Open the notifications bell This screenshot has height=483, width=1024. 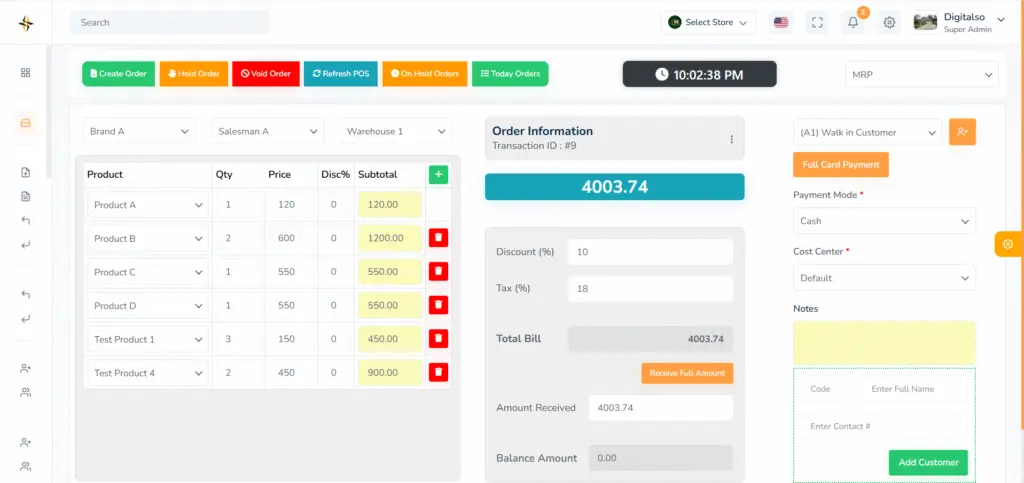(x=853, y=22)
